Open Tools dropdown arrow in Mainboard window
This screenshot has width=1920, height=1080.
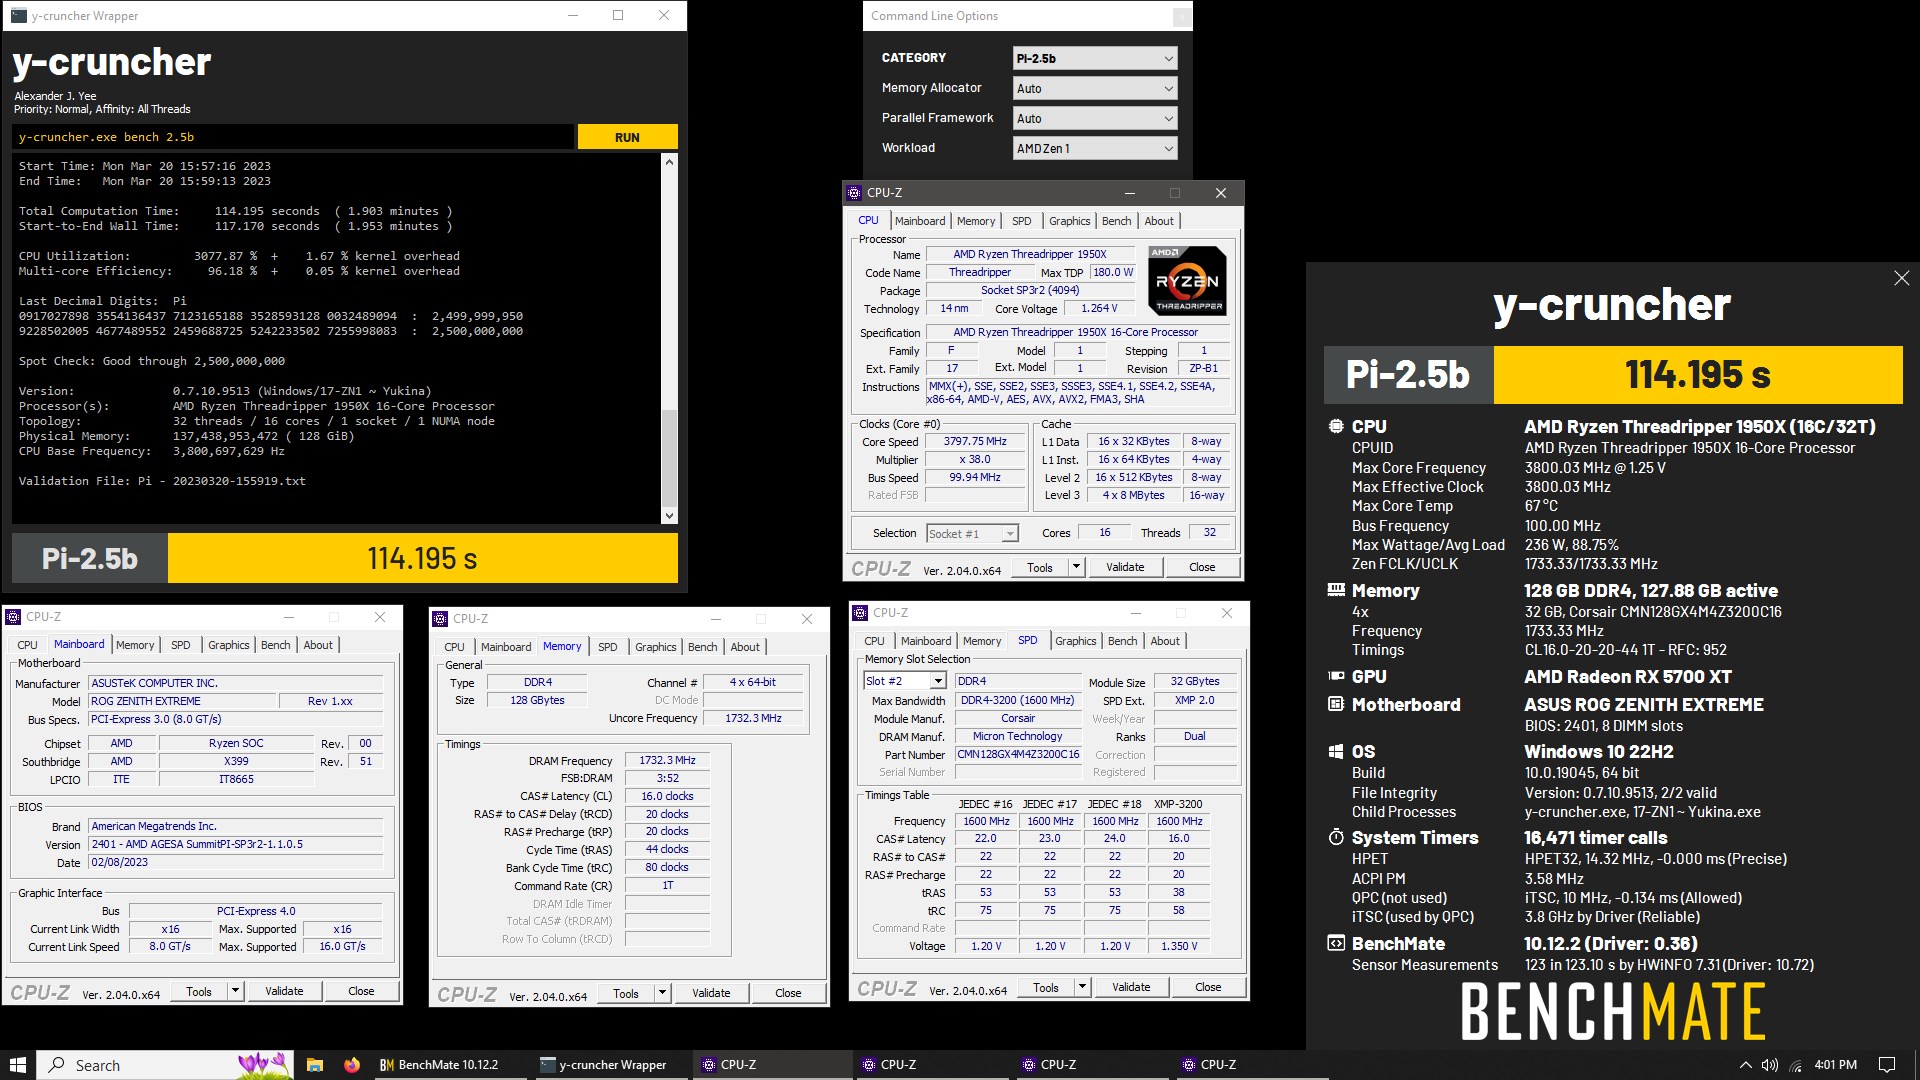(x=235, y=991)
